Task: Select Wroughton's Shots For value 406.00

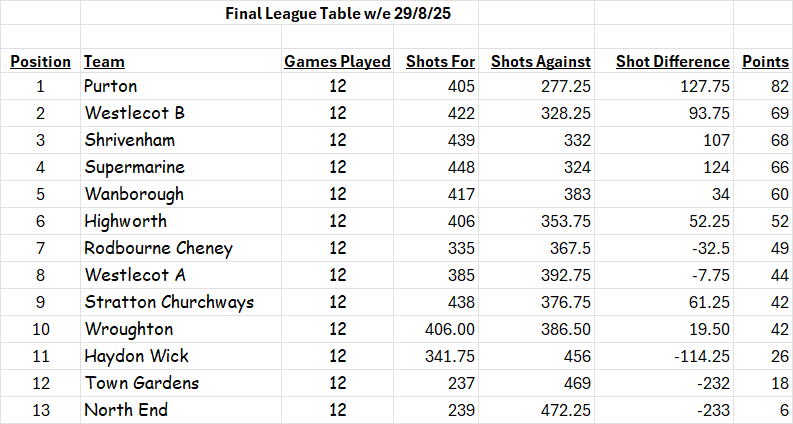Action: click(450, 329)
